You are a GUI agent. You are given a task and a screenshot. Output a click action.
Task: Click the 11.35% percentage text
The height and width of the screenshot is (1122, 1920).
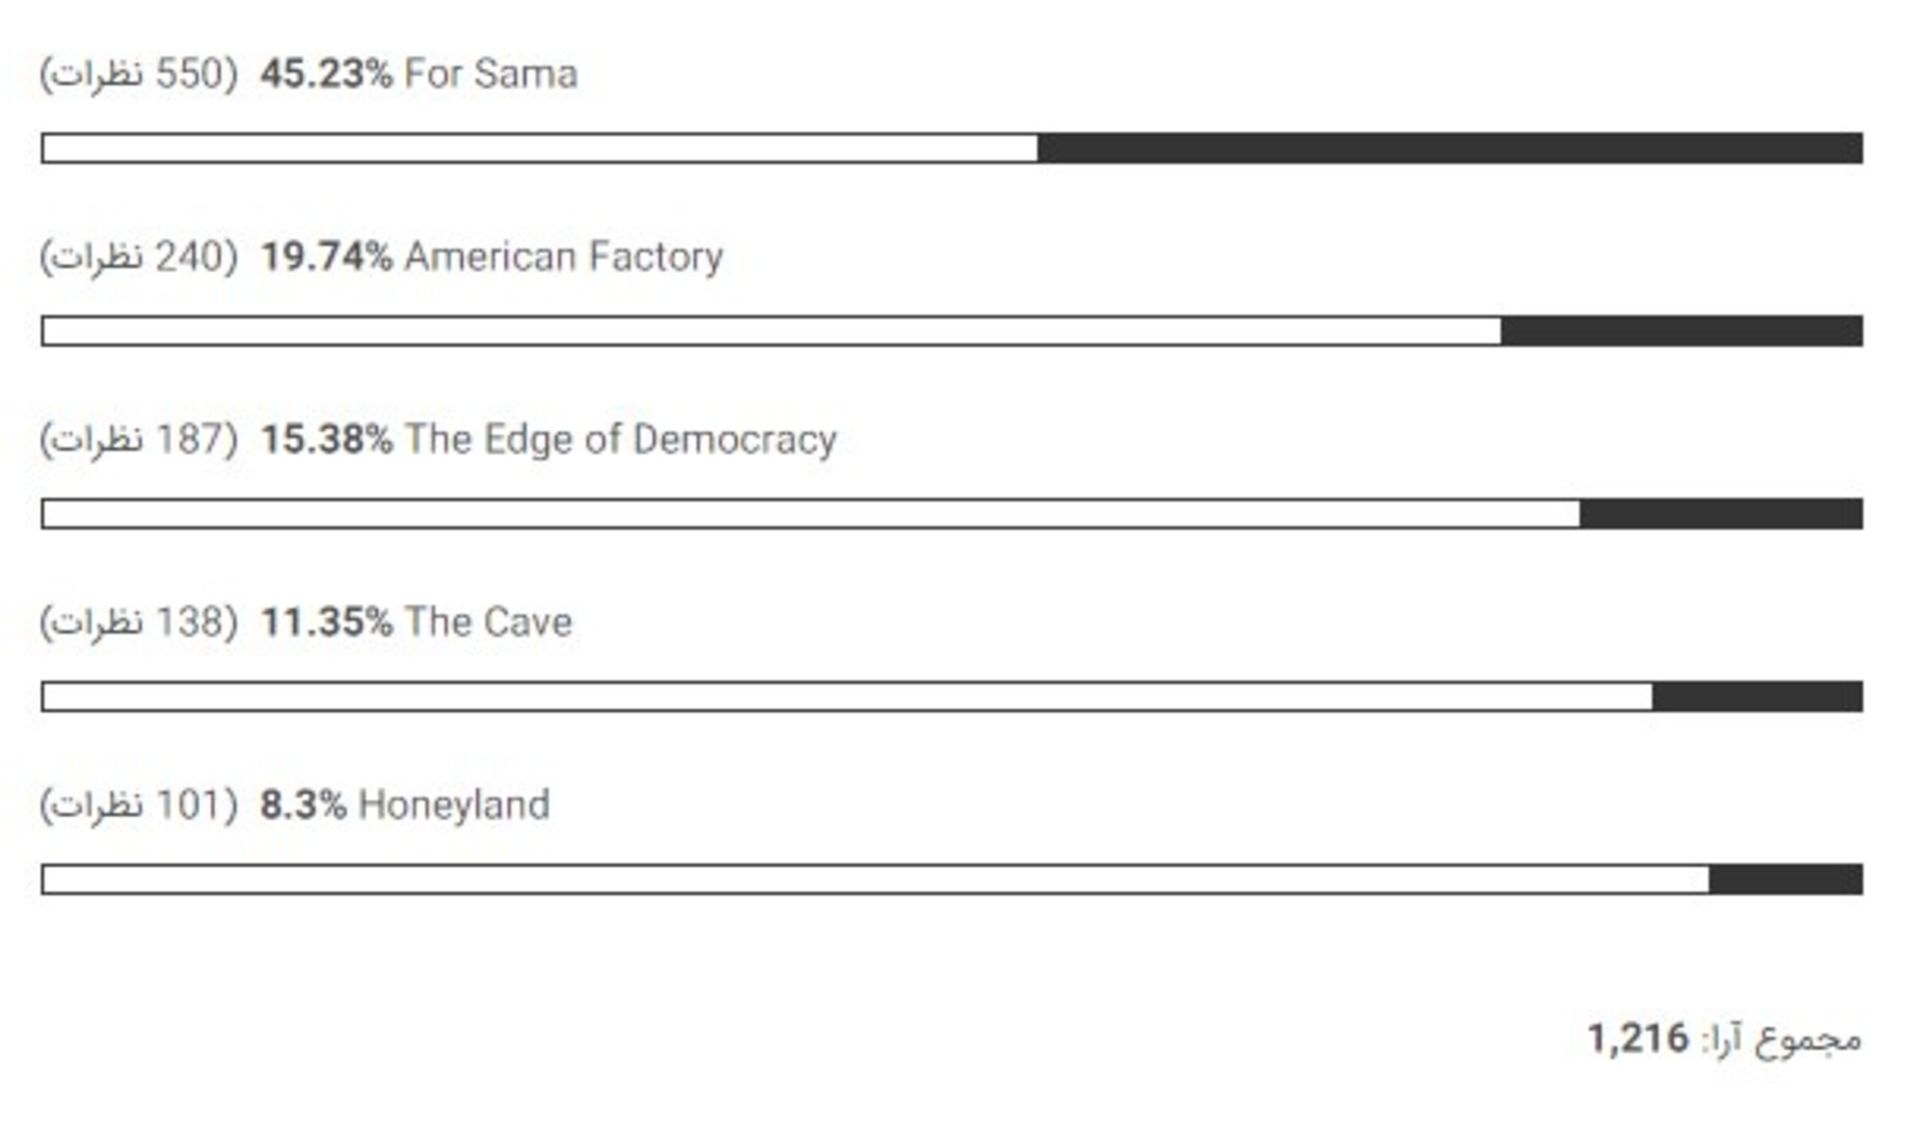[x=326, y=622]
